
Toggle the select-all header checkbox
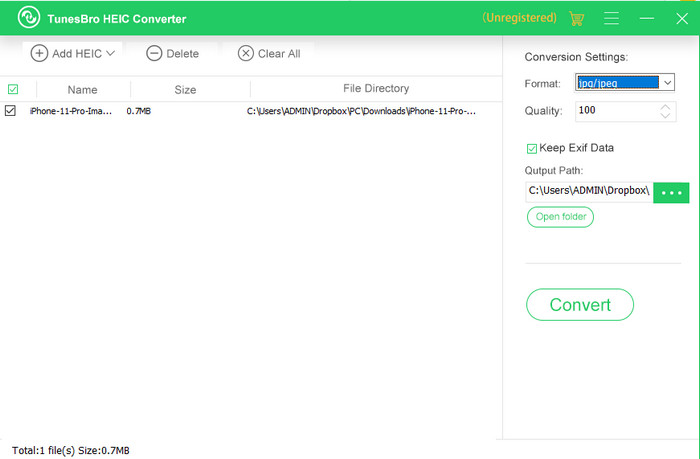point(13,89)
